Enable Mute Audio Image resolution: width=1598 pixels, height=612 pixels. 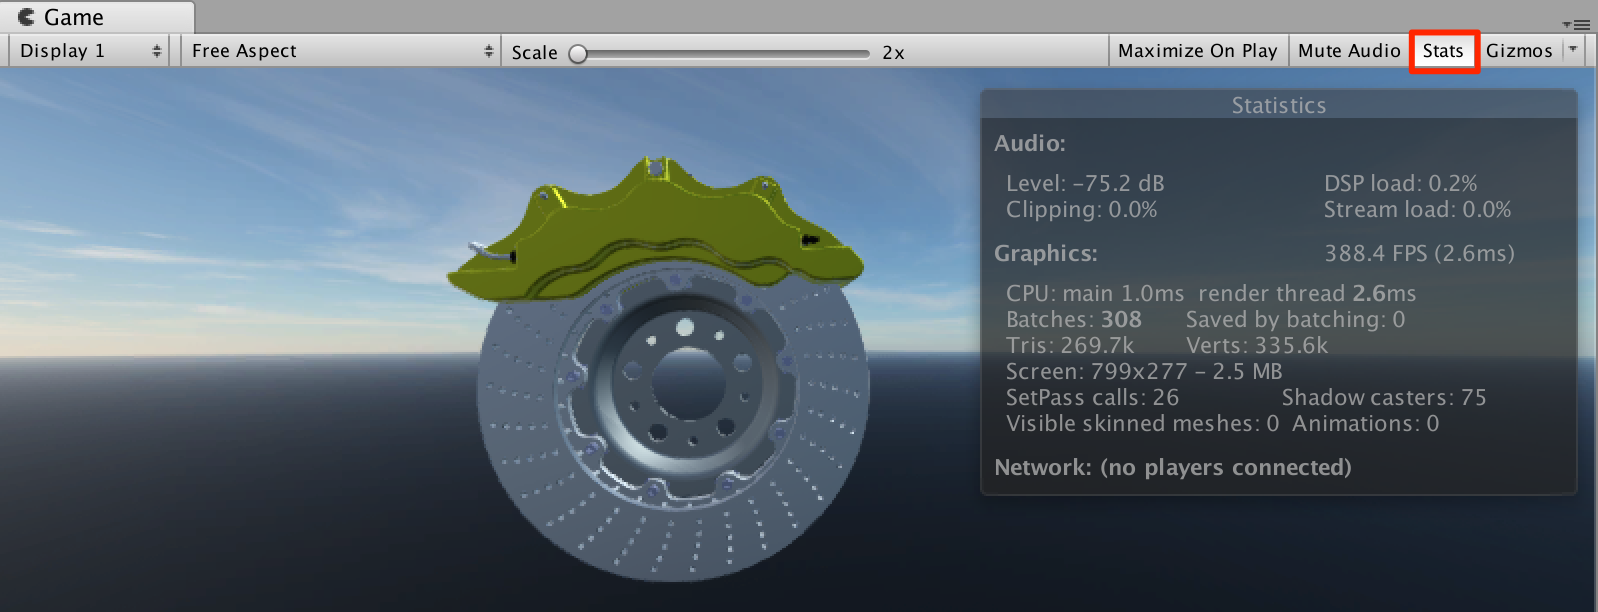click(x=1348, y=51)
